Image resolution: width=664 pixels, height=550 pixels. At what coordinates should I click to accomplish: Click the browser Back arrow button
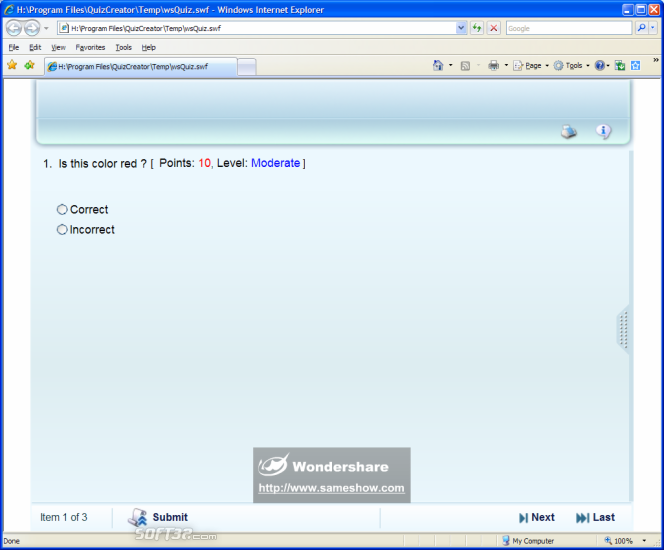pyautogui.click(x=14, y=28)
